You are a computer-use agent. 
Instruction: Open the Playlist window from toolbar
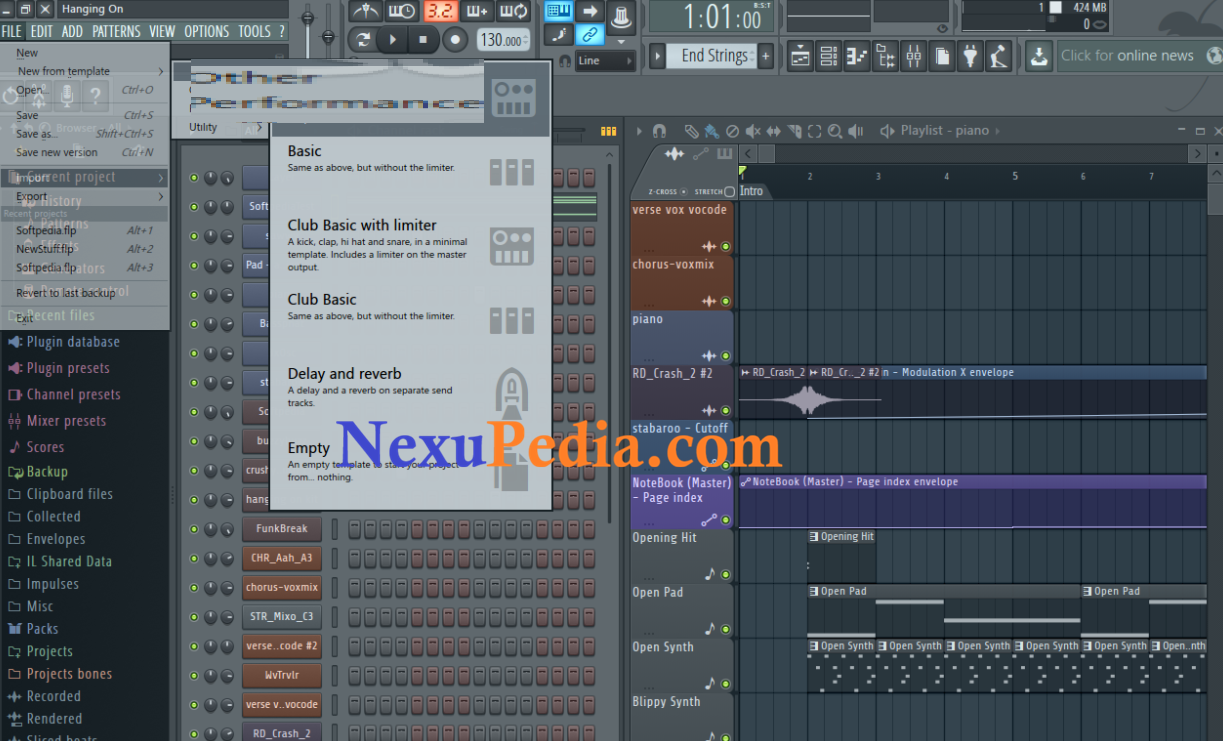tap(800, 56)
